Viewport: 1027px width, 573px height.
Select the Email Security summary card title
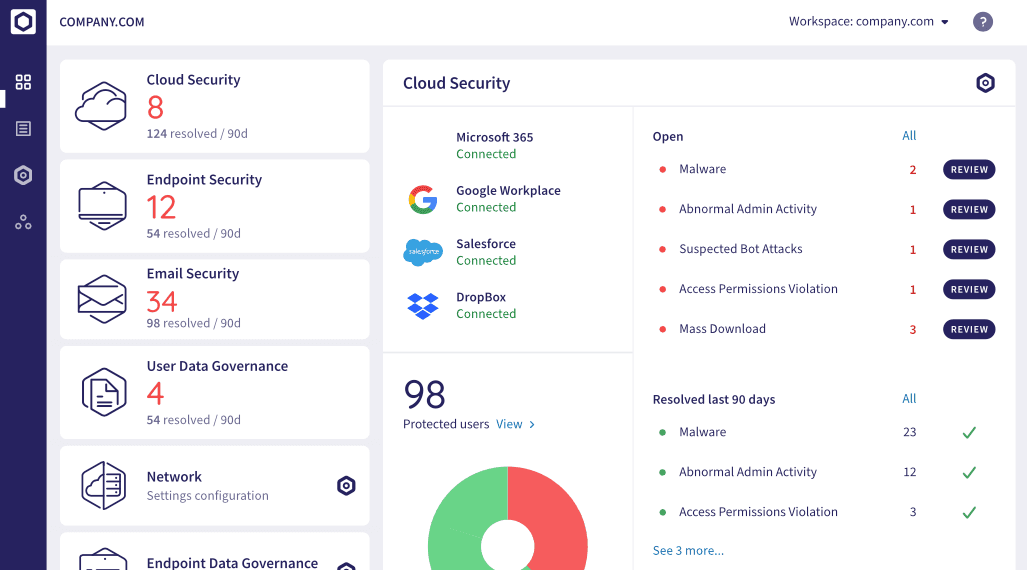click(193, 274)
